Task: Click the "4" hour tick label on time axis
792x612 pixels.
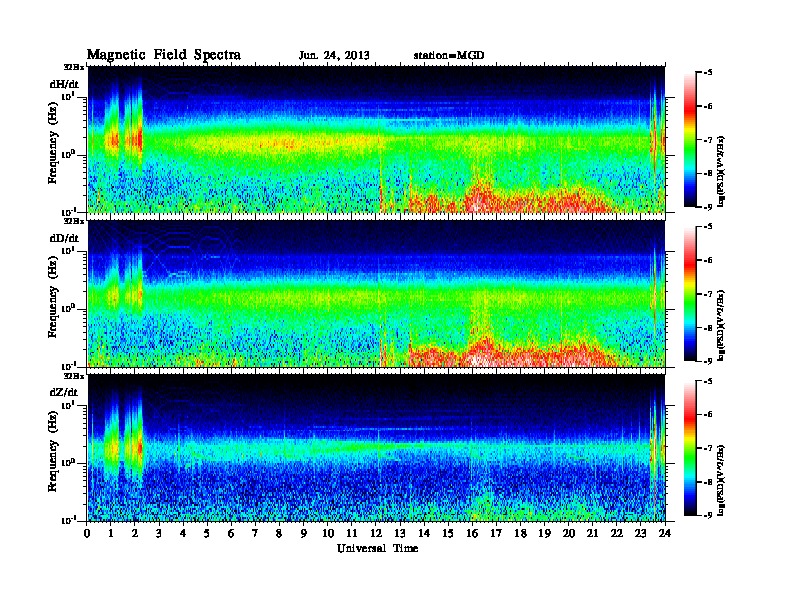Action: point(183,533)
